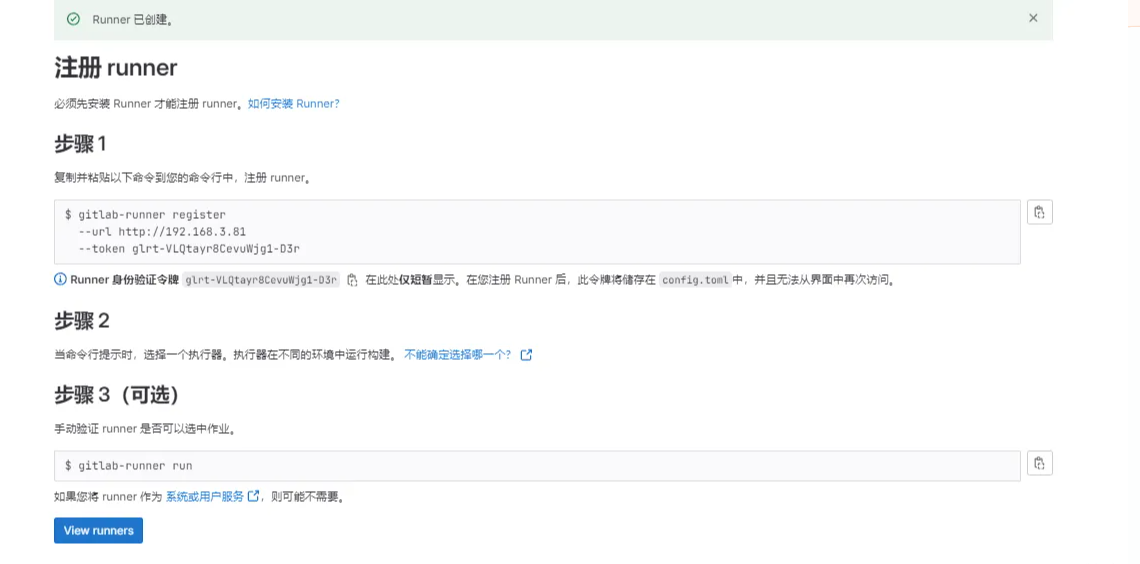The image size is (1140, 564).
Task: Copy the runner authentication token inline
Action: (x=352, y=280)
